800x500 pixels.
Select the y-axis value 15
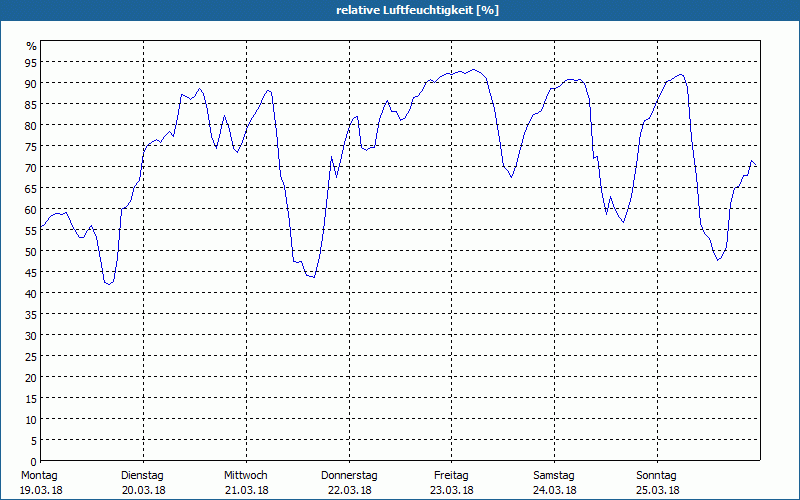(x=31, y=398)
